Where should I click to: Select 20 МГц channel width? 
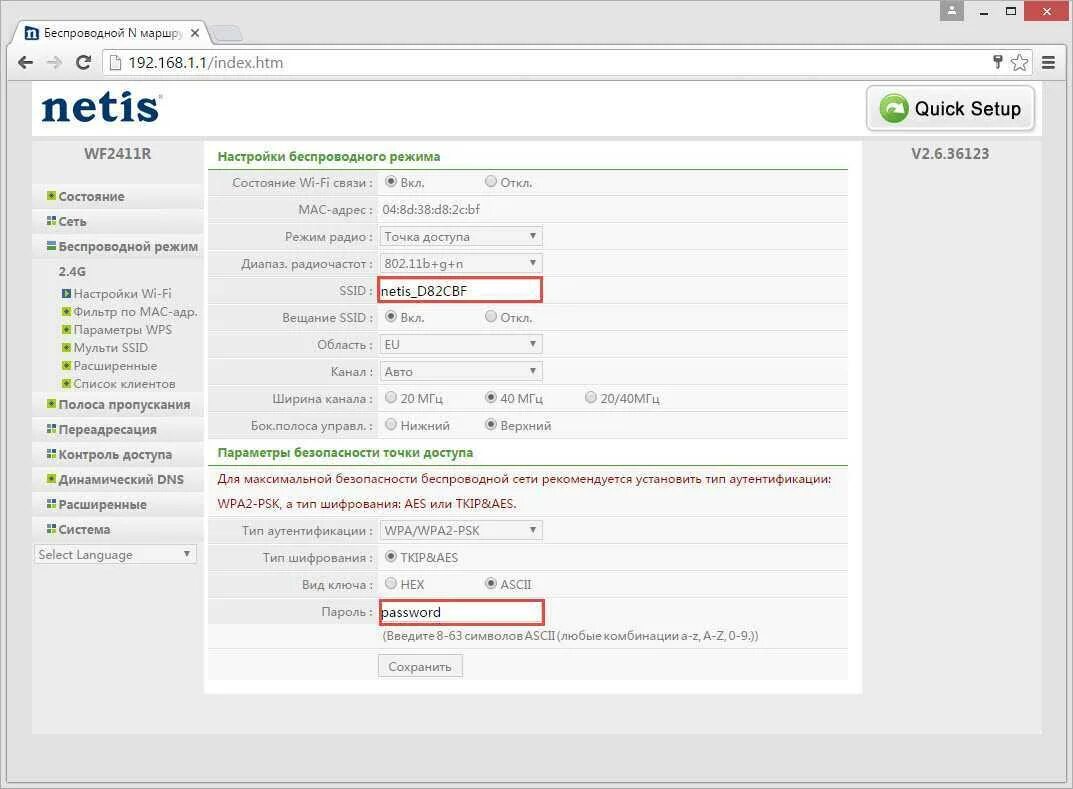pyautogui.click(x=391, y=398)
